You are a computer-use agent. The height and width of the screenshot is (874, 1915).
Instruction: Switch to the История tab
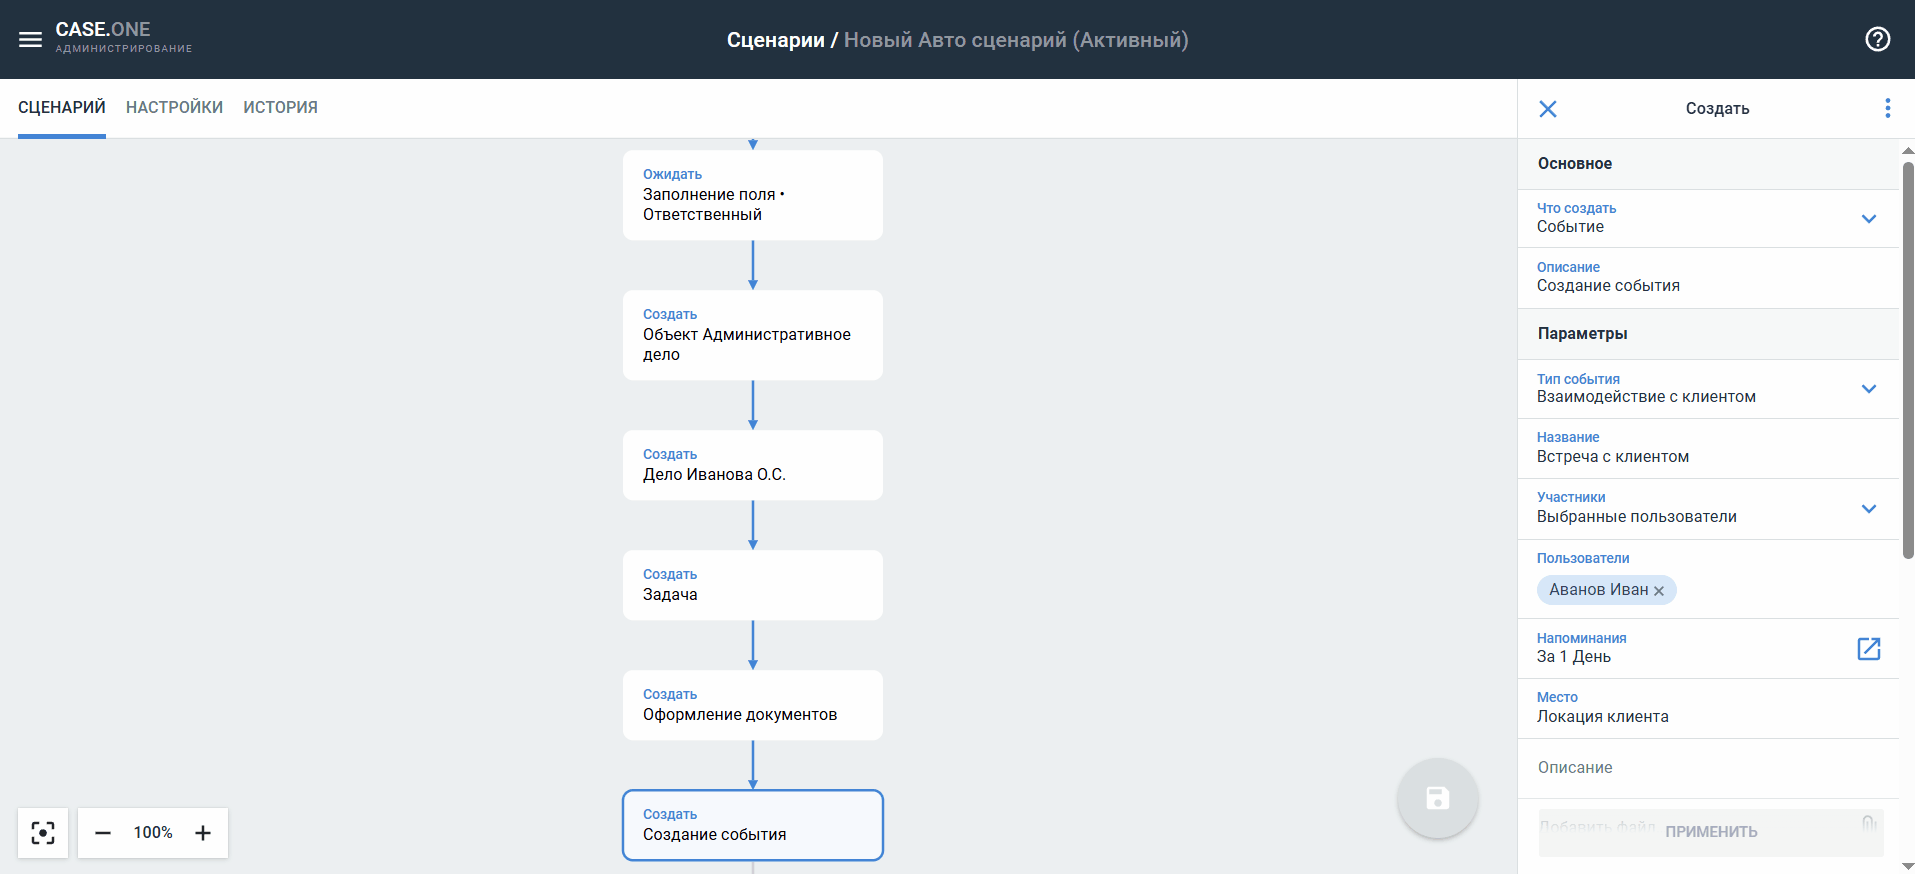(280, 108)
